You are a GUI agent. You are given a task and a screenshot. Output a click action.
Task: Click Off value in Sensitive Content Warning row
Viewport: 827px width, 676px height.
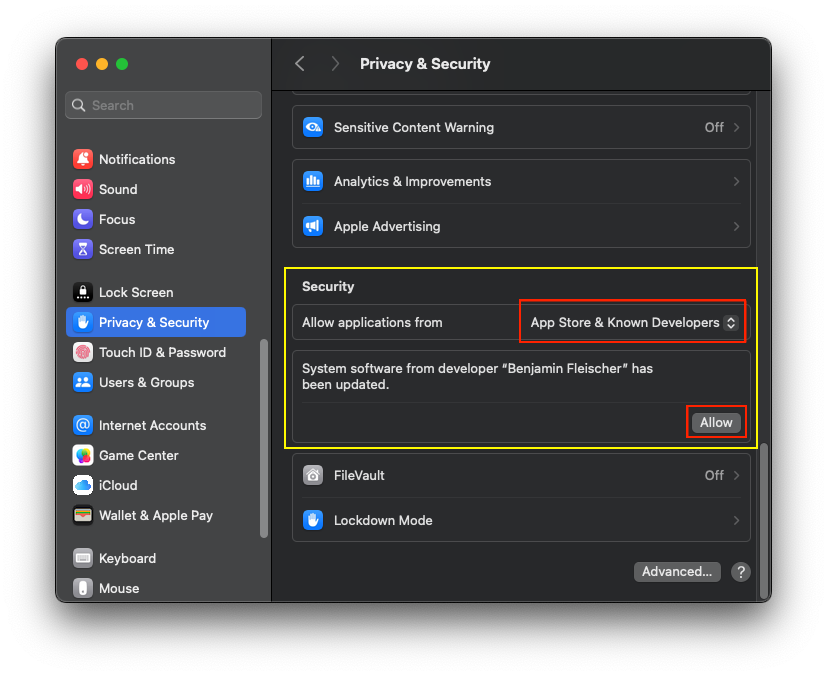[714, 128]
